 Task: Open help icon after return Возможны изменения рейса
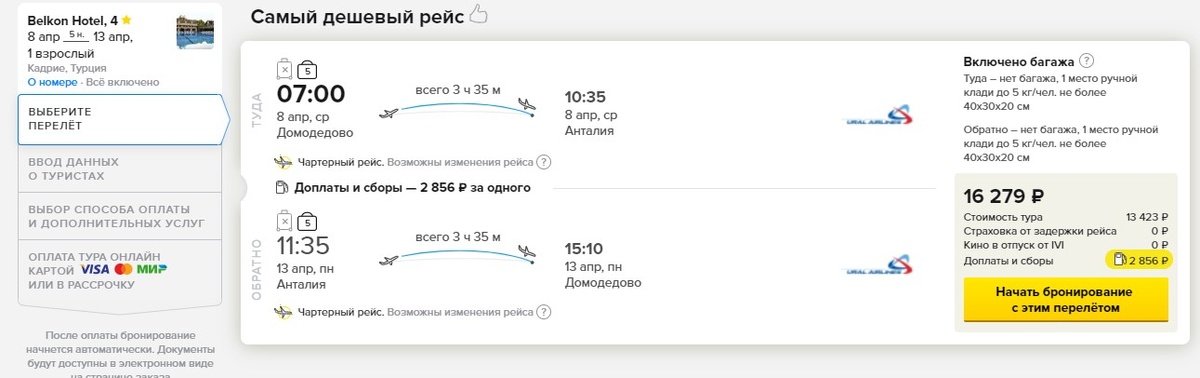(x=544, y=312)
